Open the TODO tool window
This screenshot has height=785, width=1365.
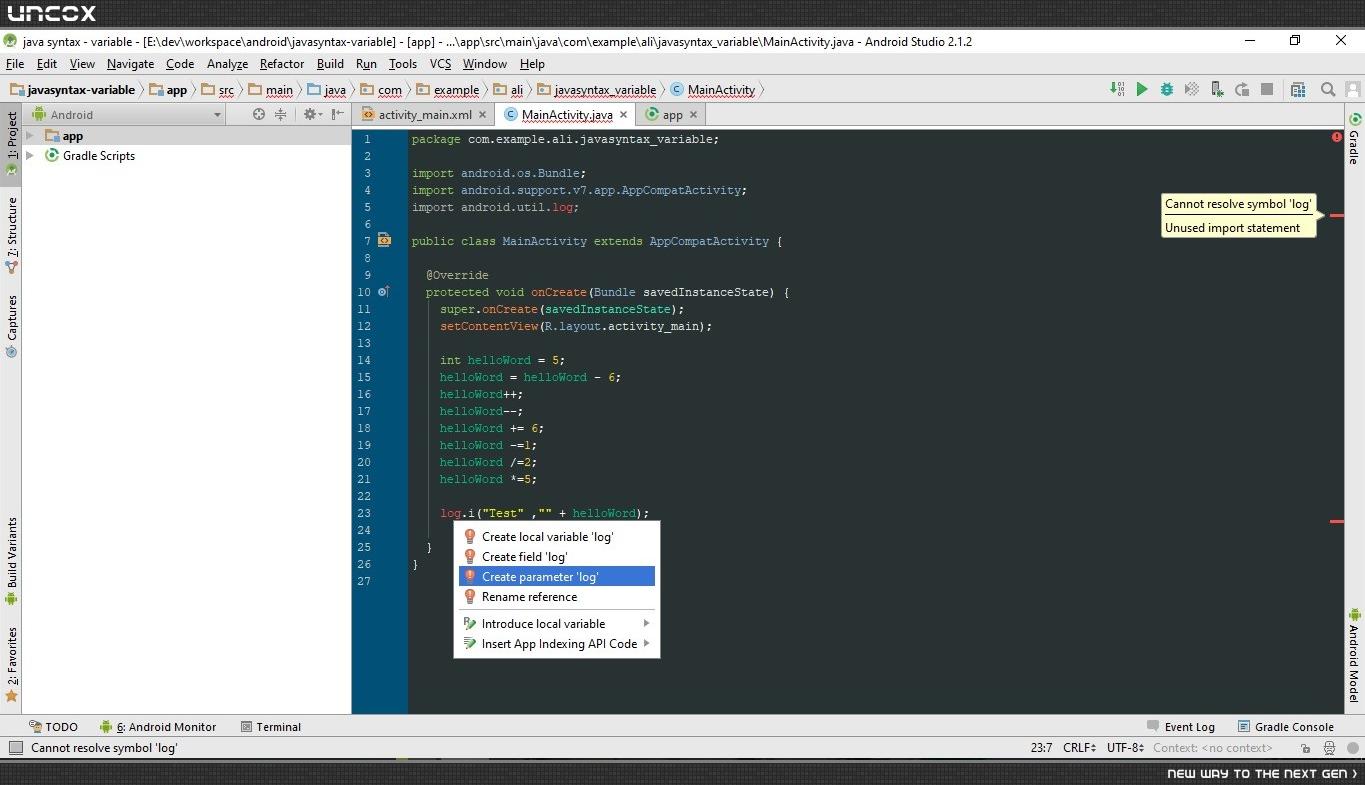point(53,727)
